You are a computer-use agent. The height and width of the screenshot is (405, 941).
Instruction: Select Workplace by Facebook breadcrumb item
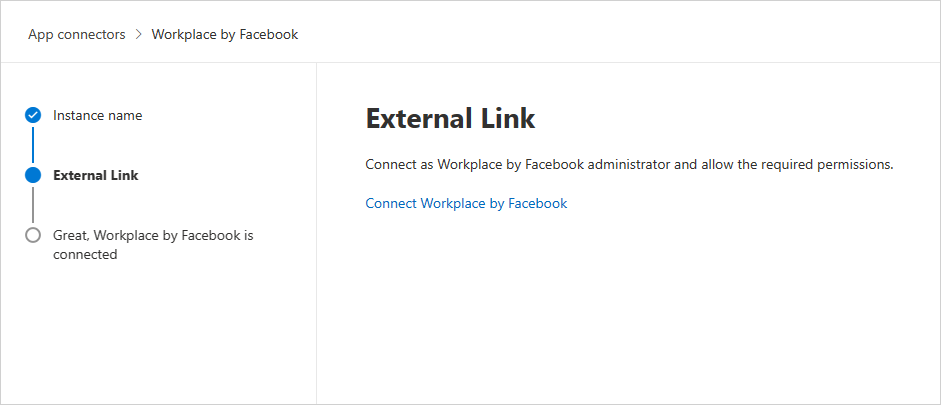[225, 34]
